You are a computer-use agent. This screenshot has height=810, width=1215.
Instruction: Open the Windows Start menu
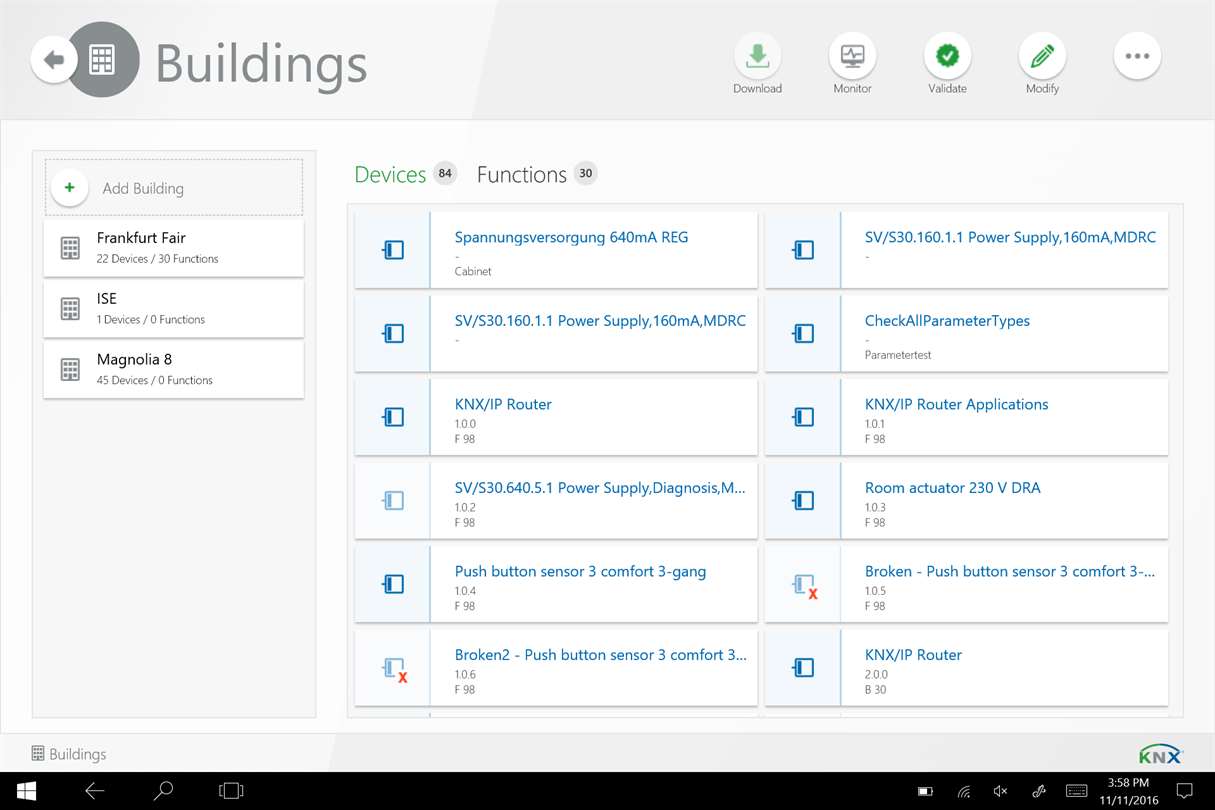point(26,791)
